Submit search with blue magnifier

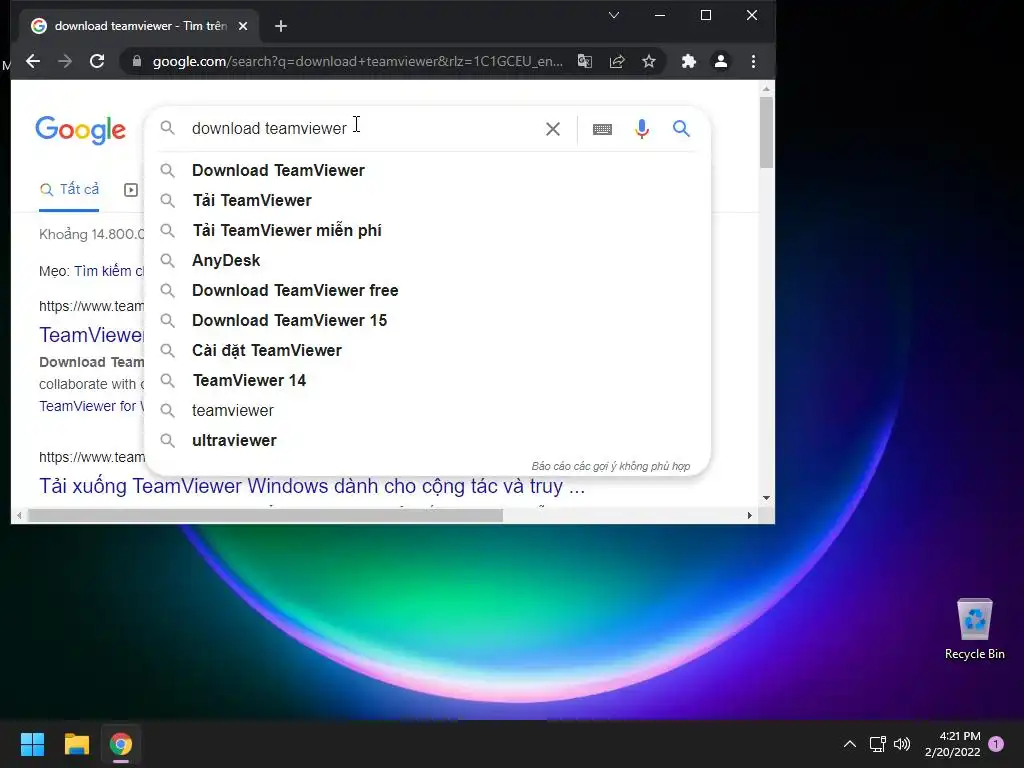[x=681, y=129]
